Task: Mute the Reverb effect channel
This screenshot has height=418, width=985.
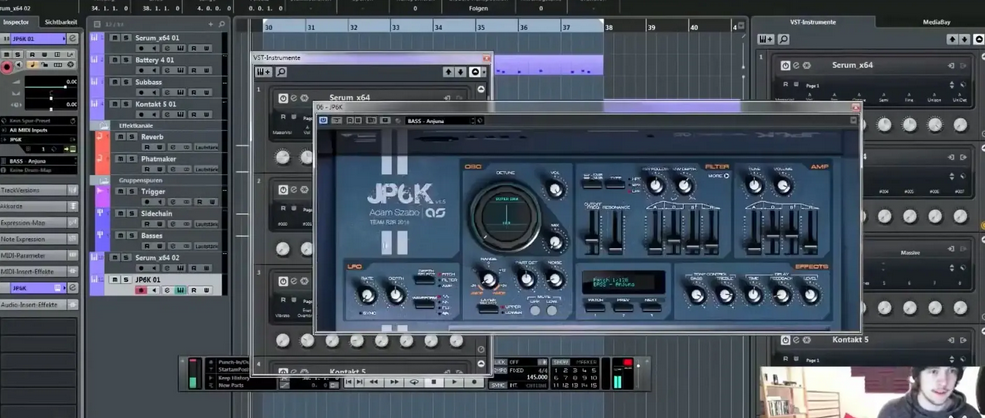Action: [119, 137]
